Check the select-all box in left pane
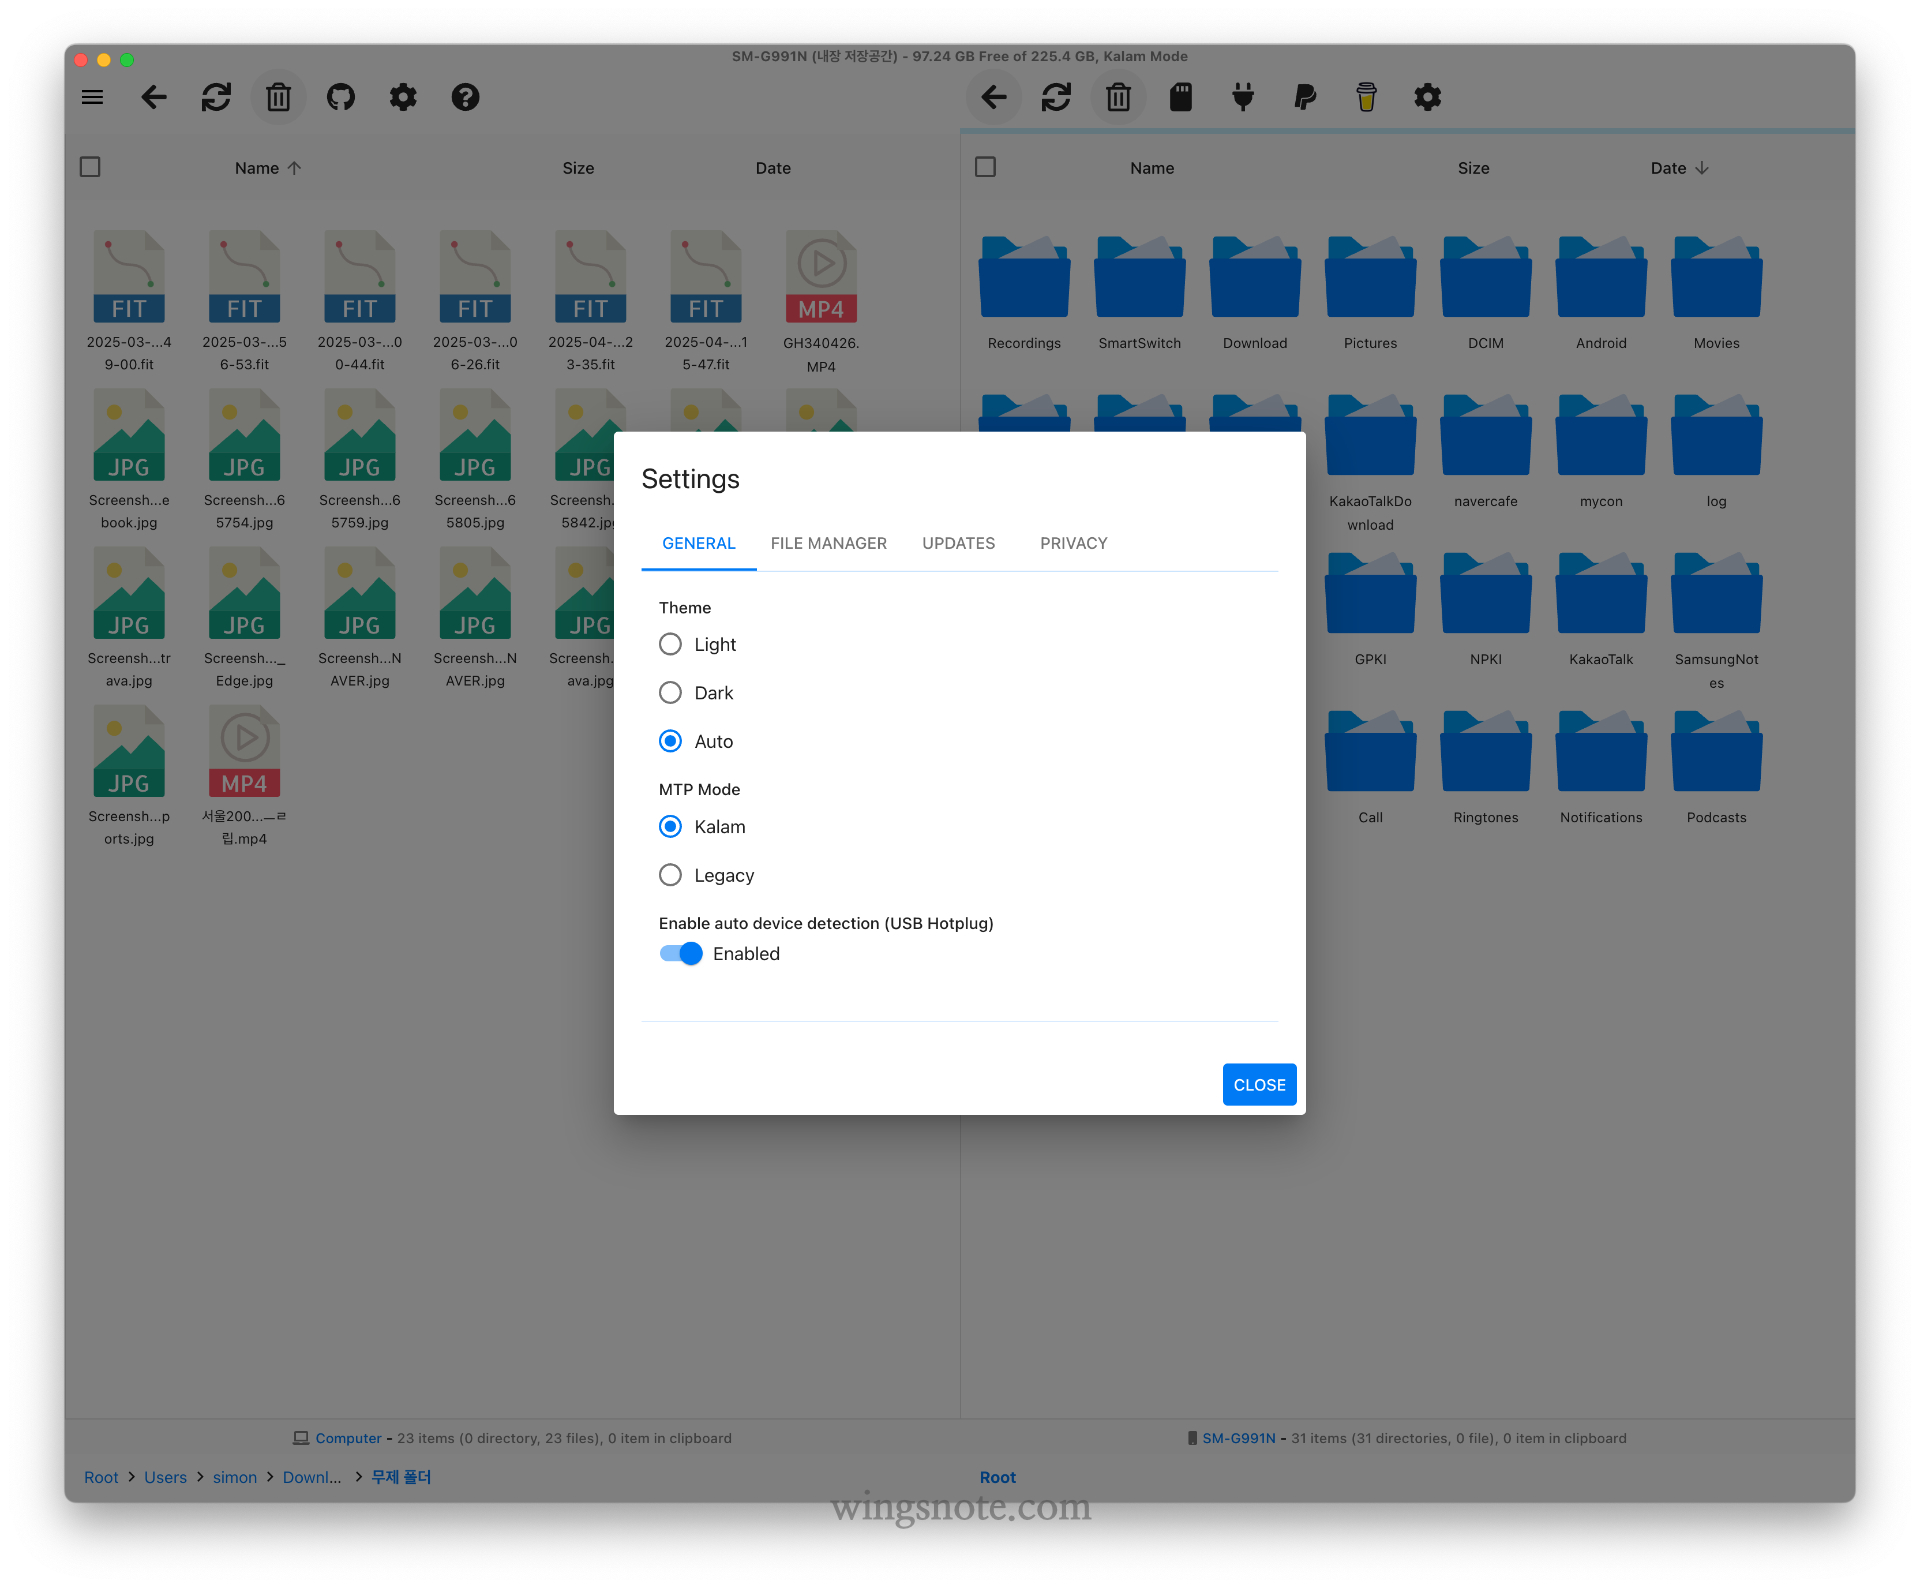The height and width of the screenshot is (1588, 1920). click(x=90, y=167)
